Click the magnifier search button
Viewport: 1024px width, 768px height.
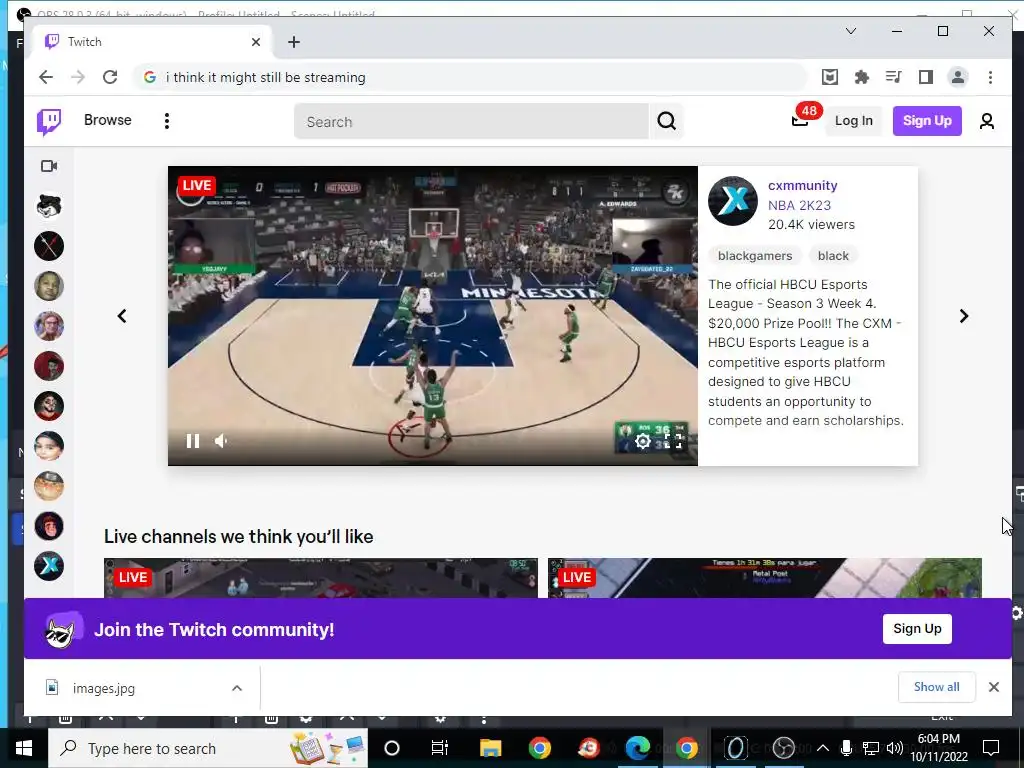coord(666,121)
